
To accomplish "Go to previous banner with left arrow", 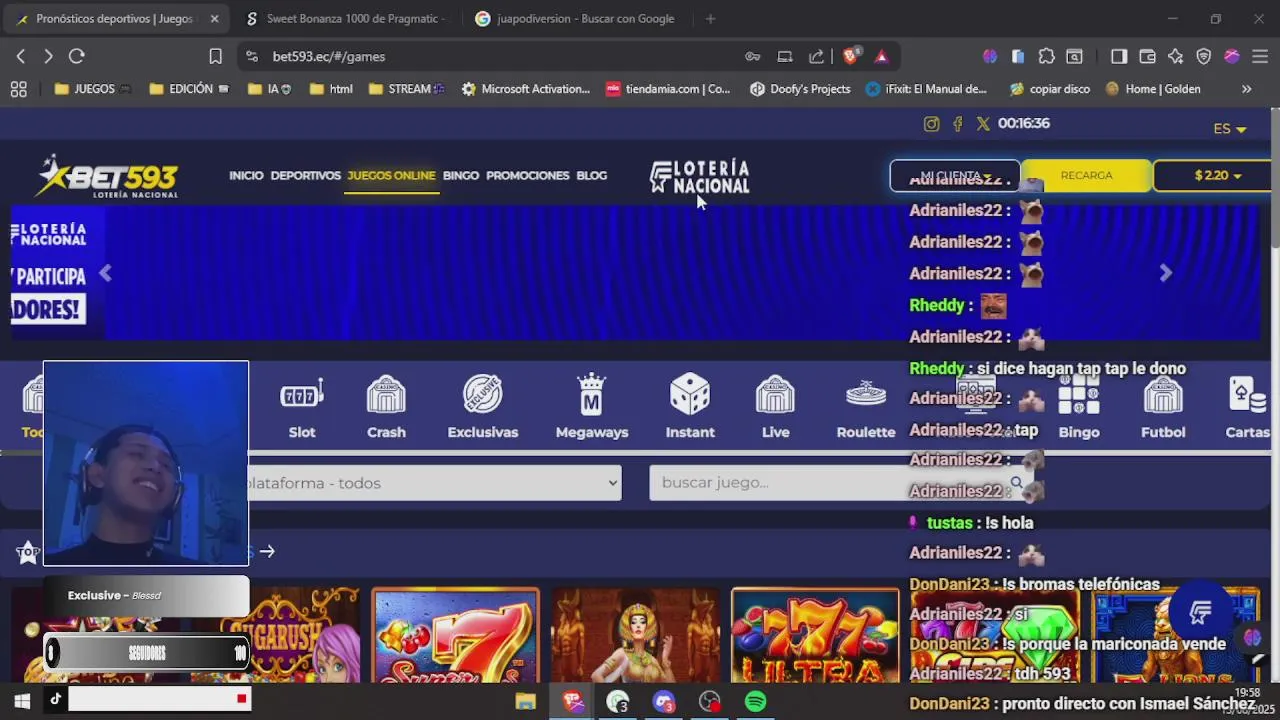I will tap(105, 273).
